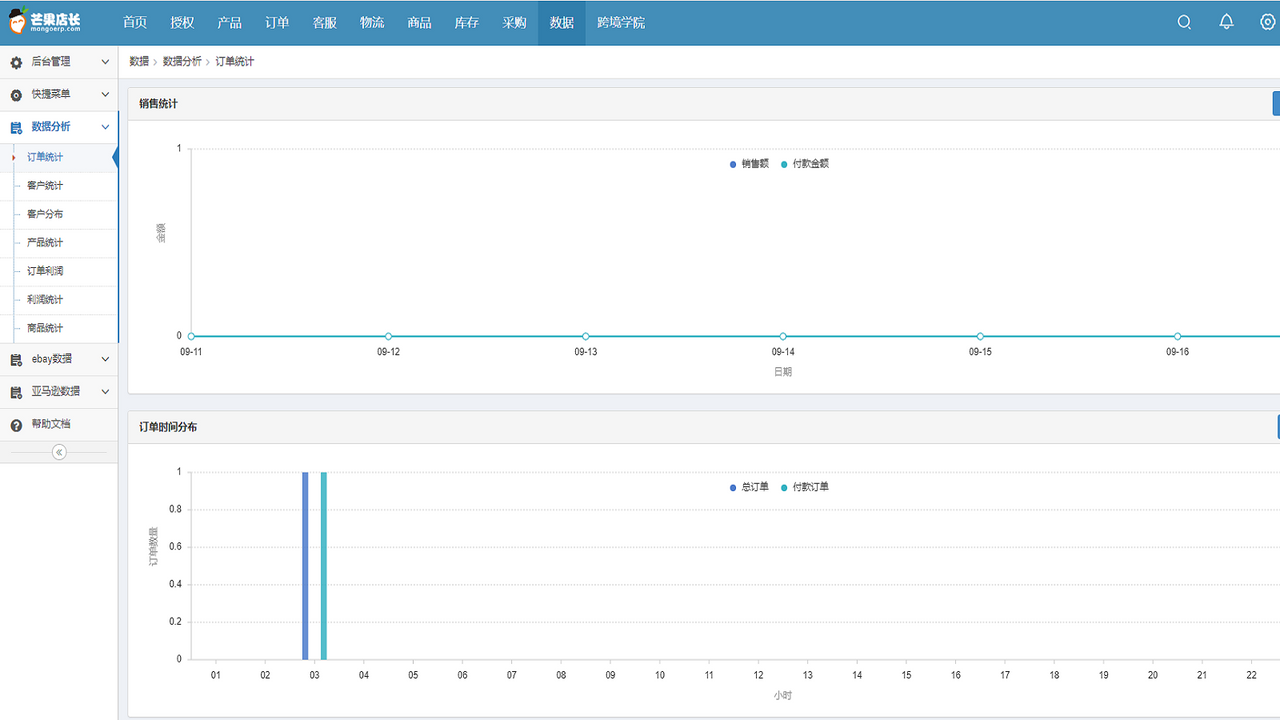Open the 跨境学院 top menu
The height and width of the screenshot is (720, 1280).
tap(621, 22)
